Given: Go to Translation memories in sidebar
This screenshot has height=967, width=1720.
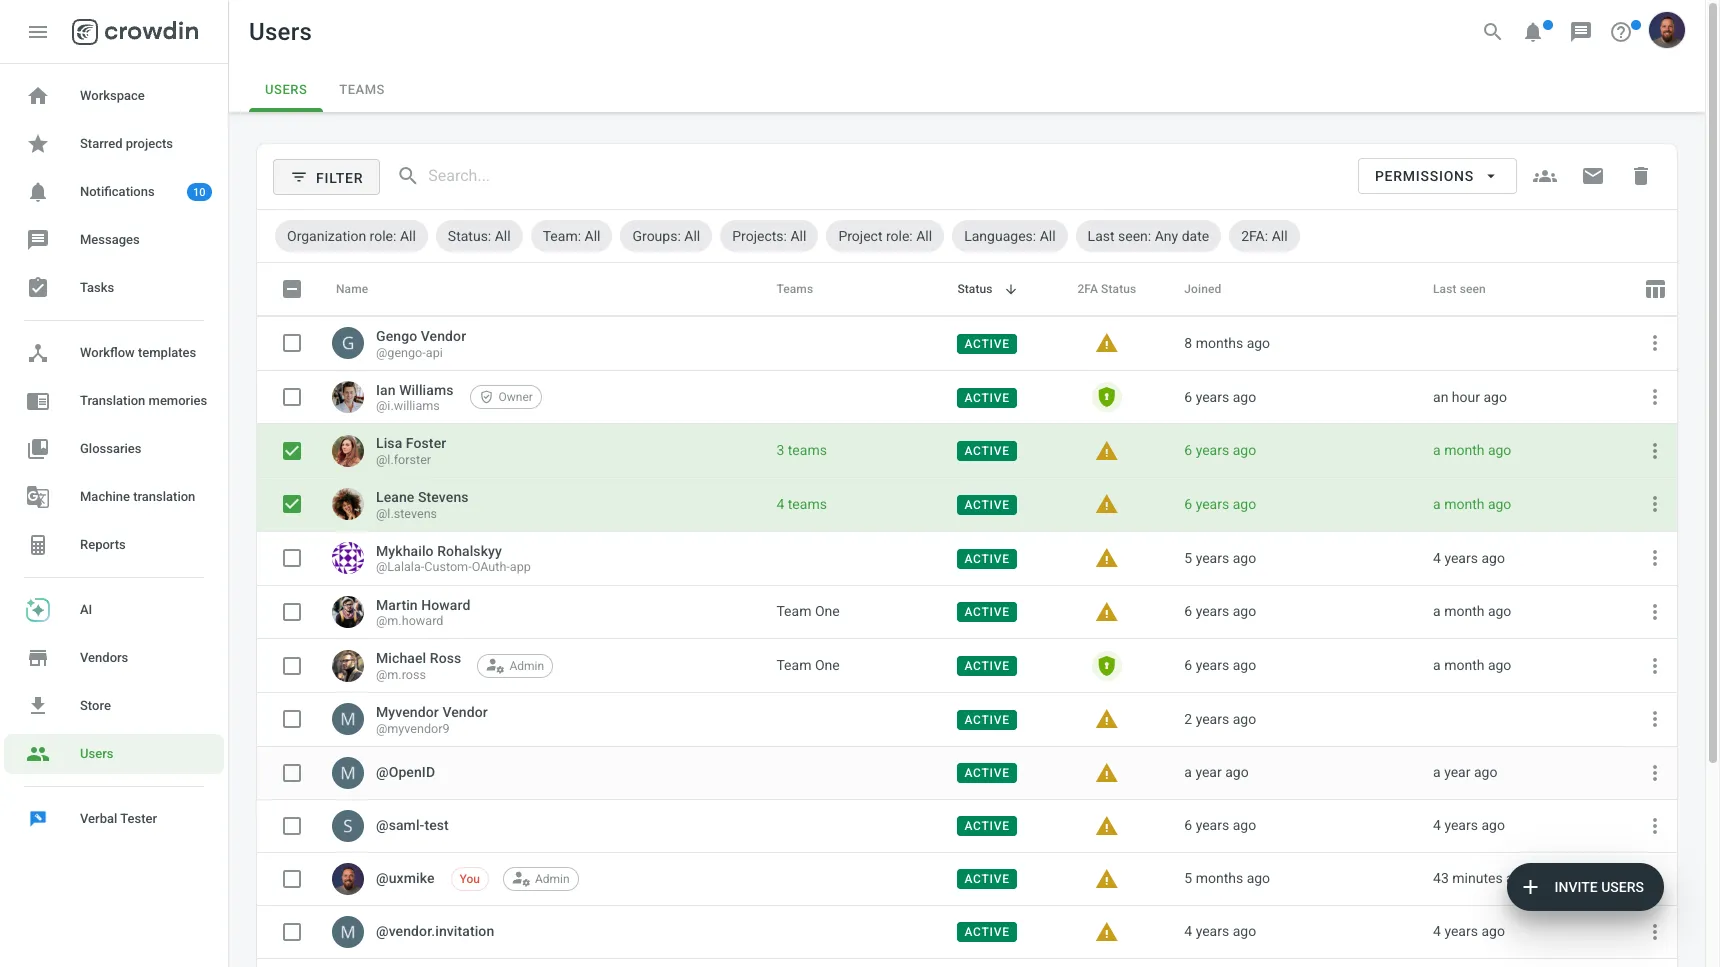Looking at the screenshot, I should click(x=143, y=401).
